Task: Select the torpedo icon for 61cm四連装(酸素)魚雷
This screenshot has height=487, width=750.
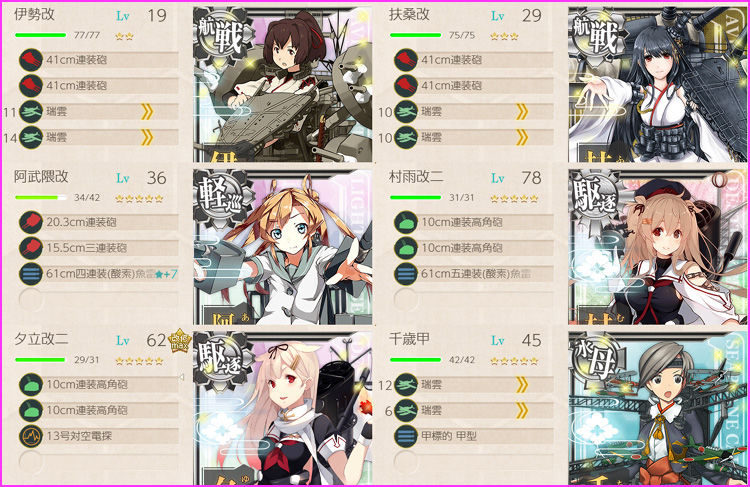Action: [x=31, y=274]
